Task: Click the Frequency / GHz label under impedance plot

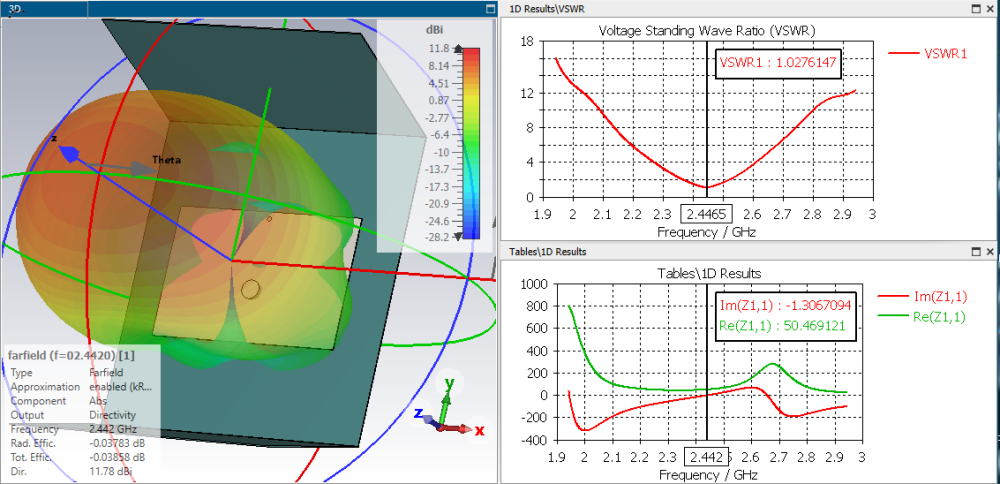Action: pyautogui.click(x=709, y=475)
